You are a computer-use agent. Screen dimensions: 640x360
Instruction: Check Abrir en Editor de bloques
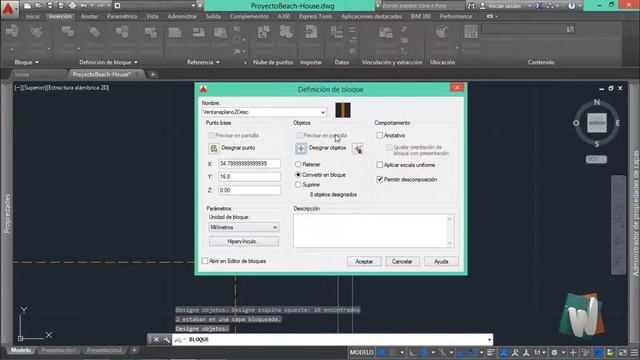(x=205, y=261)
